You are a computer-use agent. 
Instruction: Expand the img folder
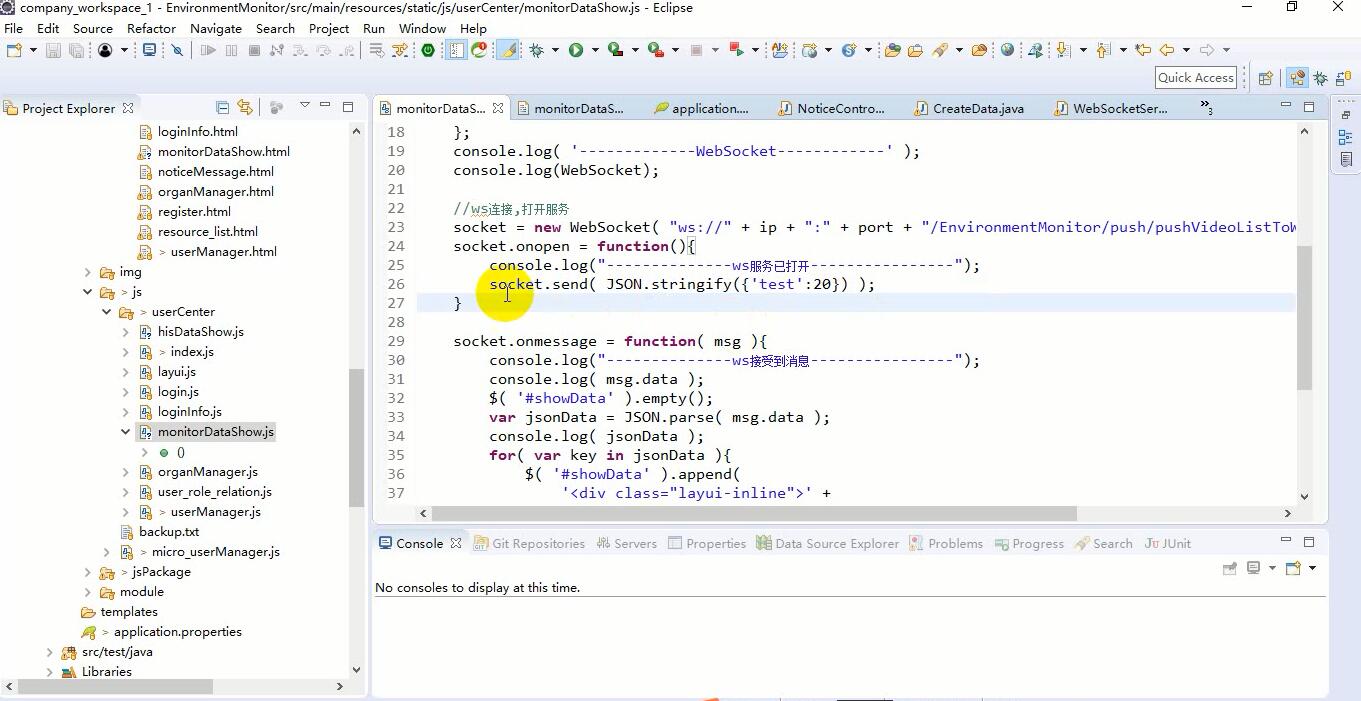click(x=88, y=272)
